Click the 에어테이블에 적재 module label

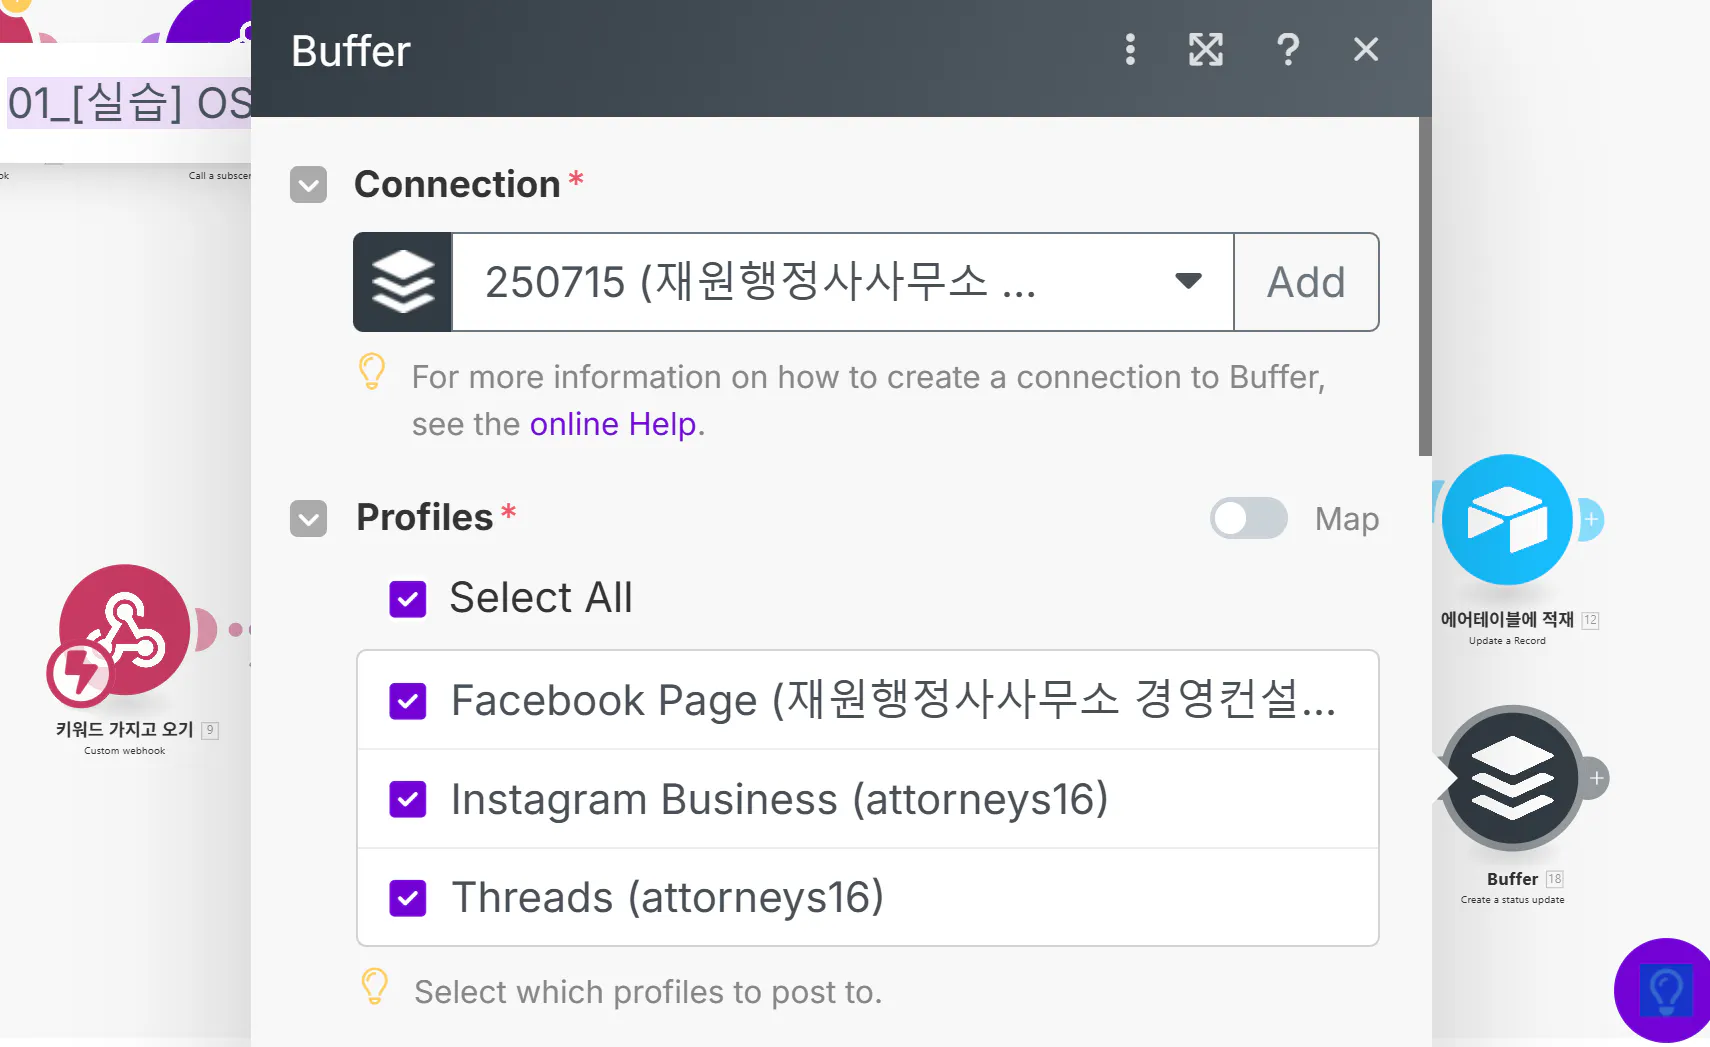pos(1507,619)
